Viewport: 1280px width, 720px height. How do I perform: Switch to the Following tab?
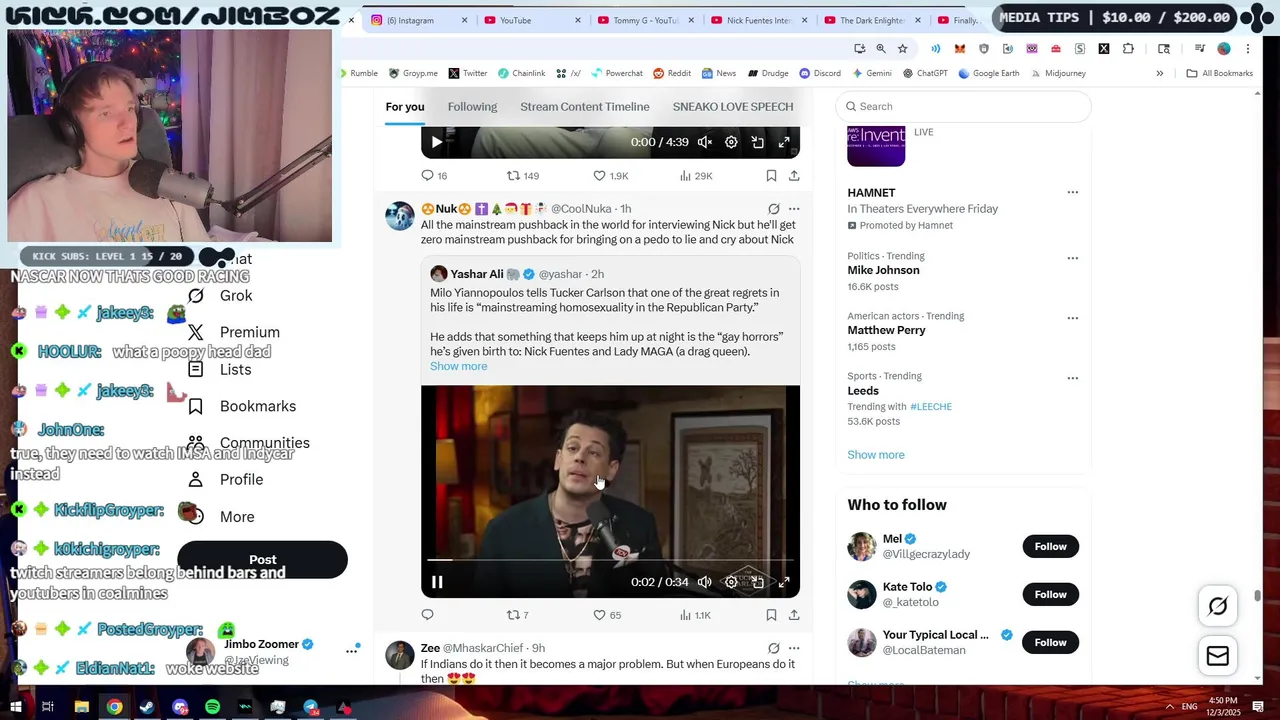tap(472, 107)
